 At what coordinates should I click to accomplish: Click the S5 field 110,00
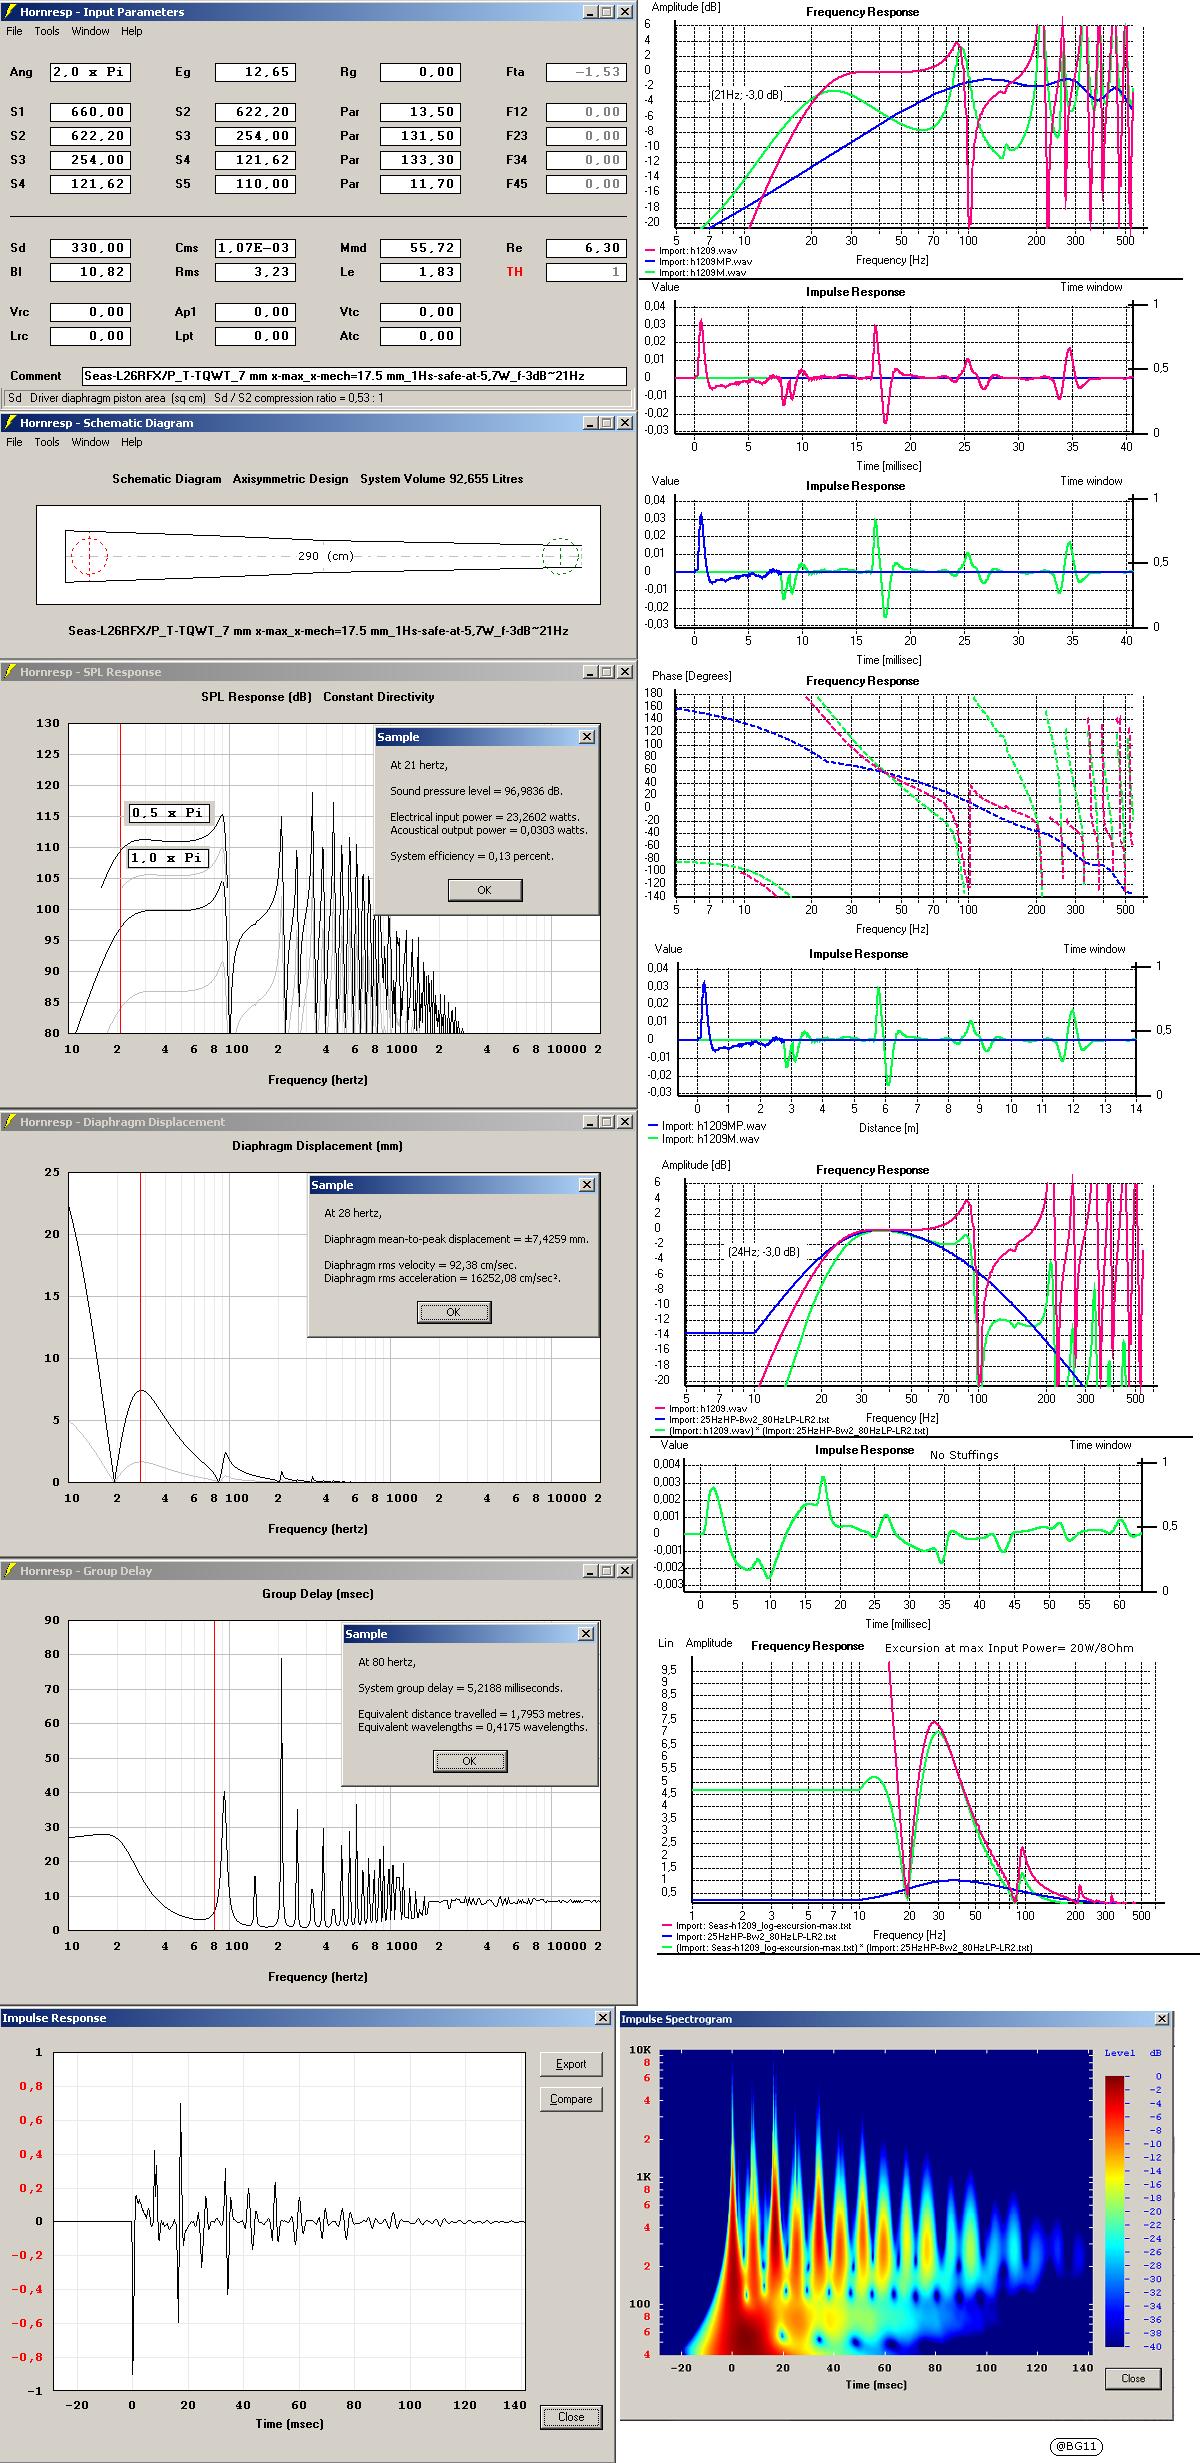(255, 184)
